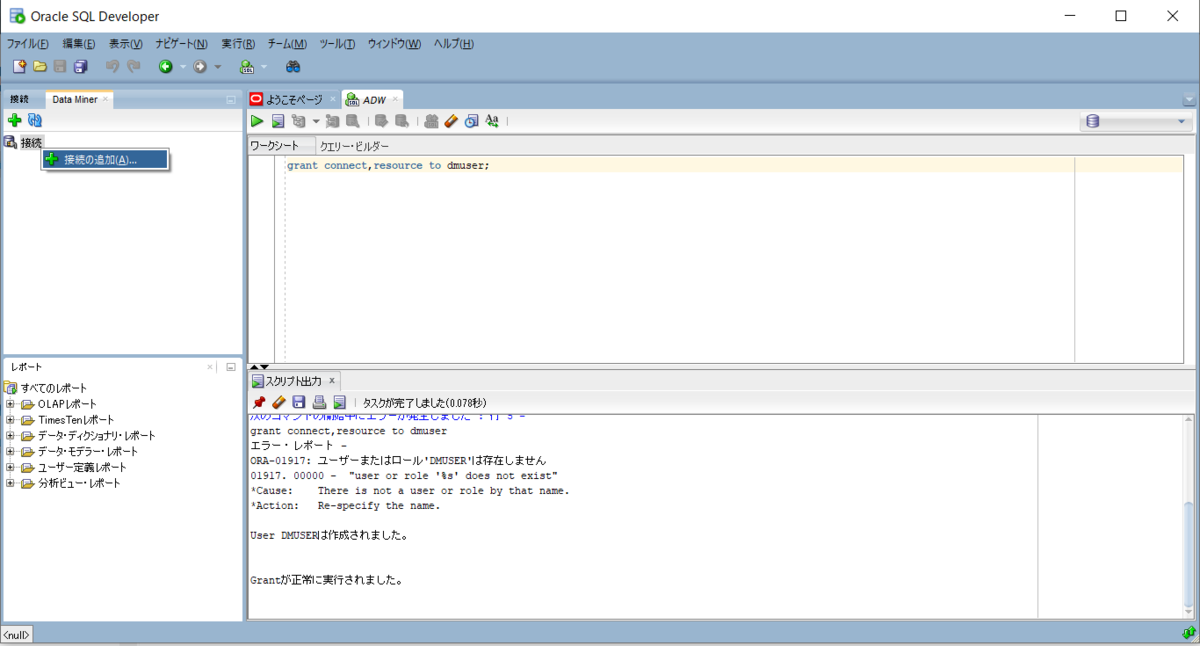Open the ウィンドウ(W) menu

pyautogui.click(x=394, y=44)
